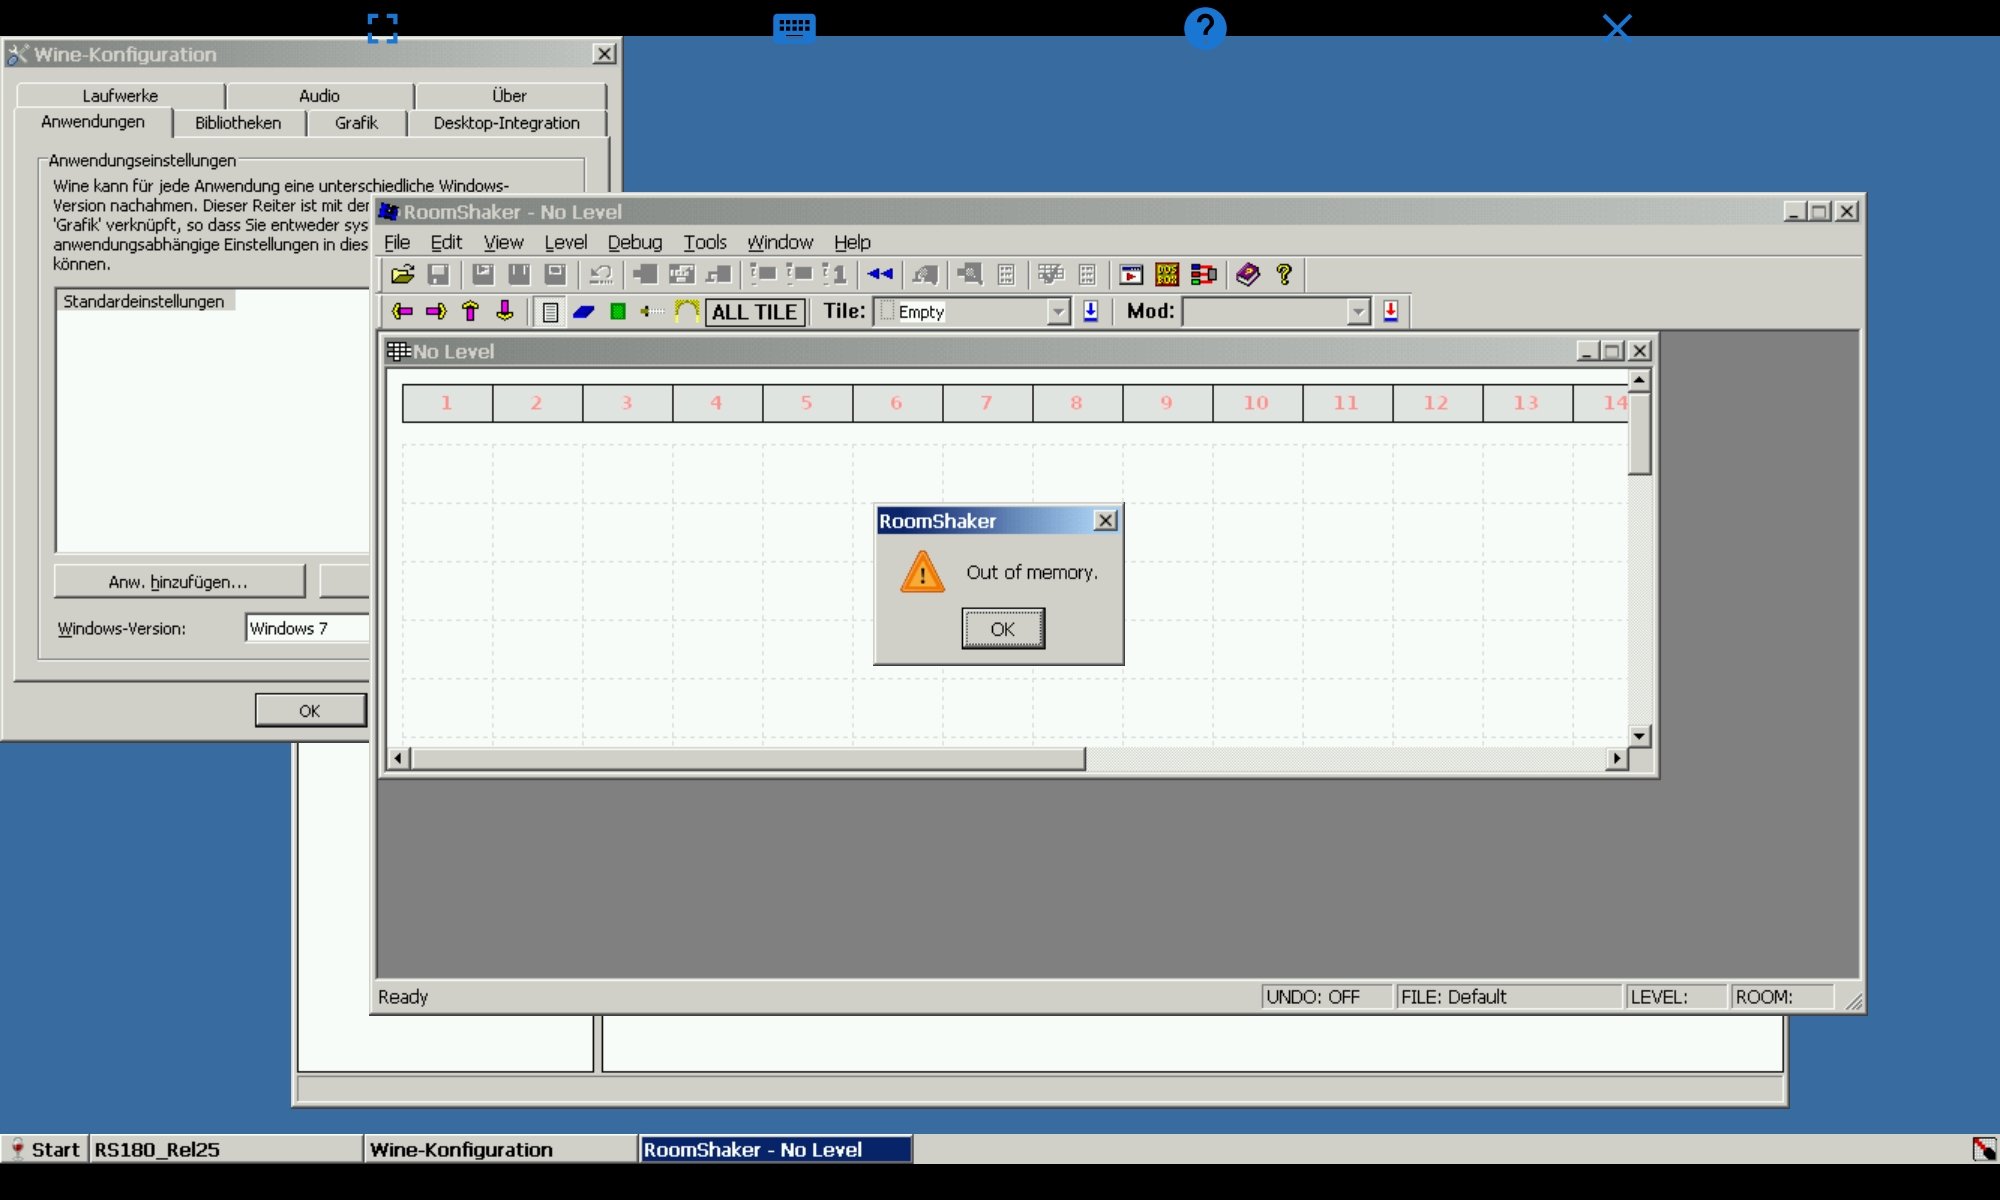Screen dimensions: 2000x1200
Task: Select the blue parallelogram layer icon
Action: point(584,312)
